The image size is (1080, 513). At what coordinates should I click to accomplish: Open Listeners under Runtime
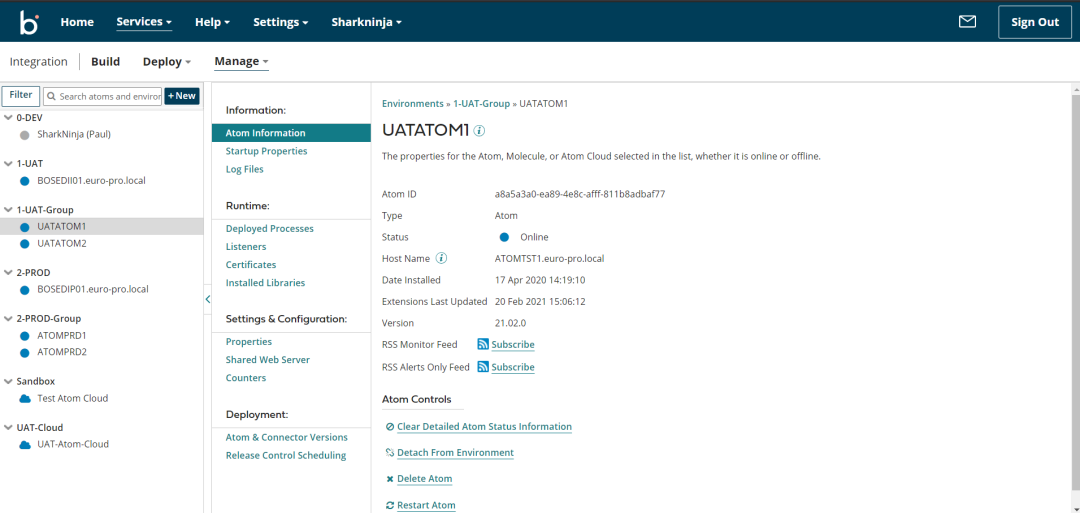click(246, 247)
